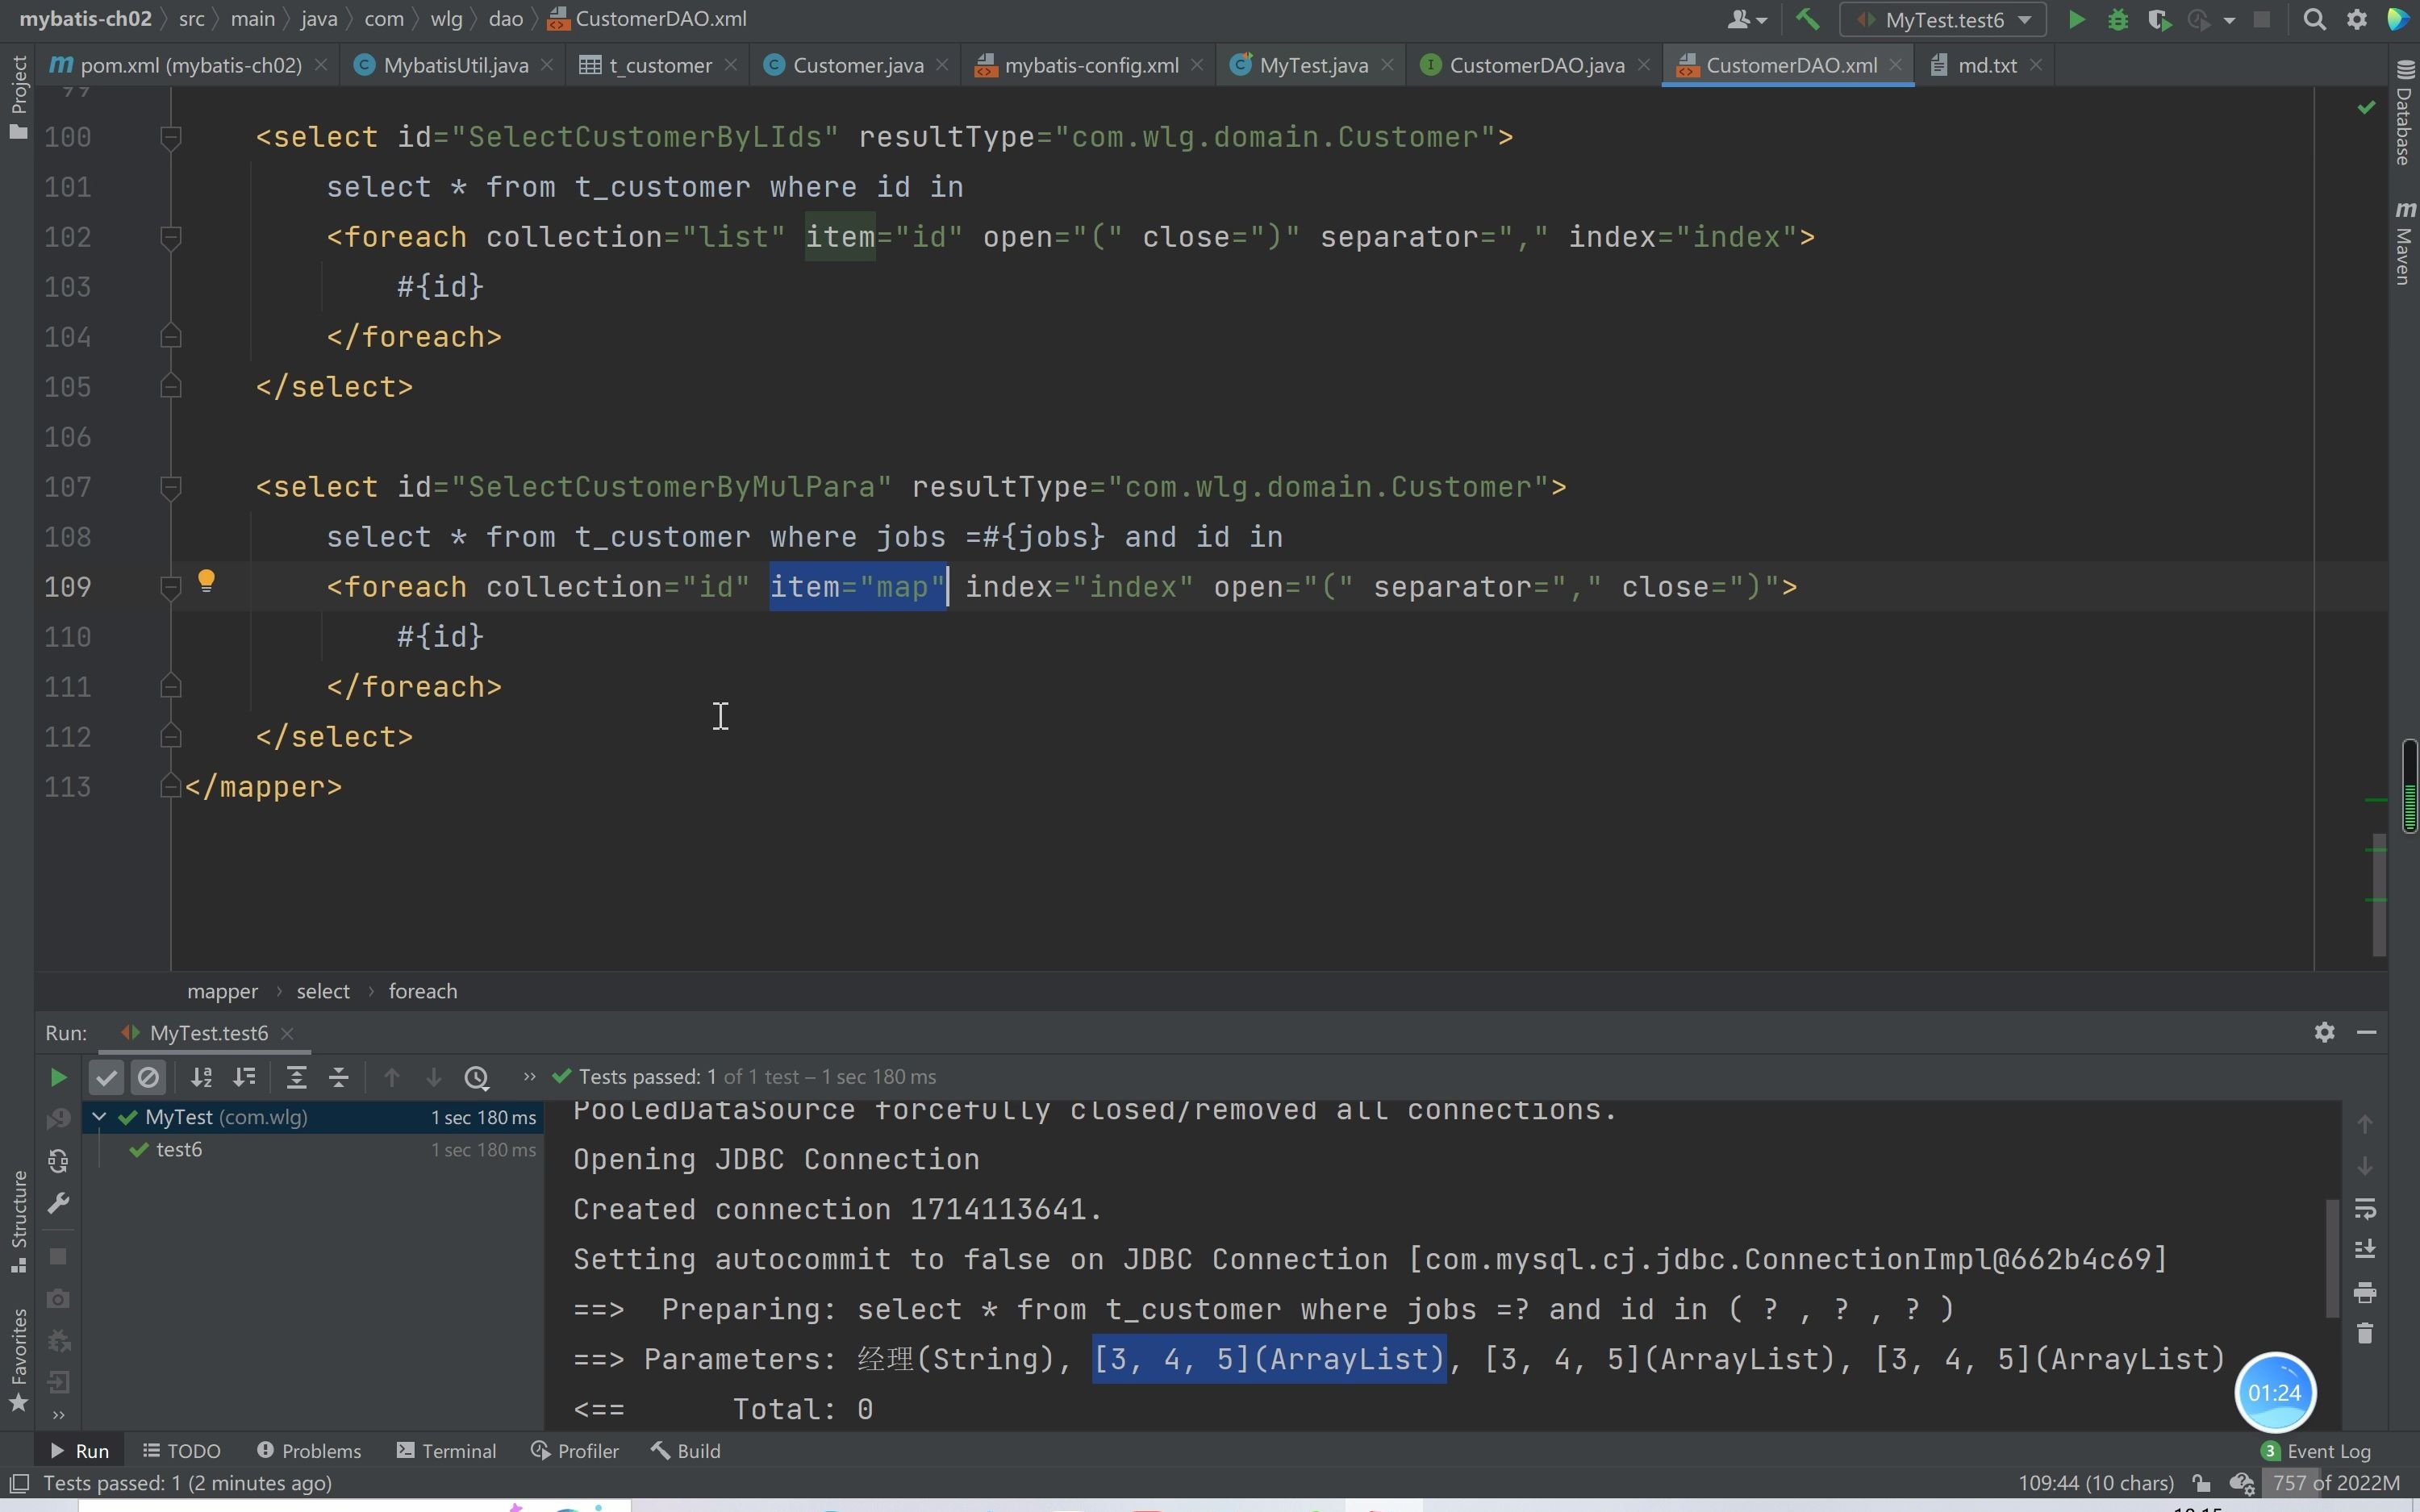2420x1512 pixels.
Task: Switch to pom.xml (mybatis-ch02) tab
Action: [190, 65]
